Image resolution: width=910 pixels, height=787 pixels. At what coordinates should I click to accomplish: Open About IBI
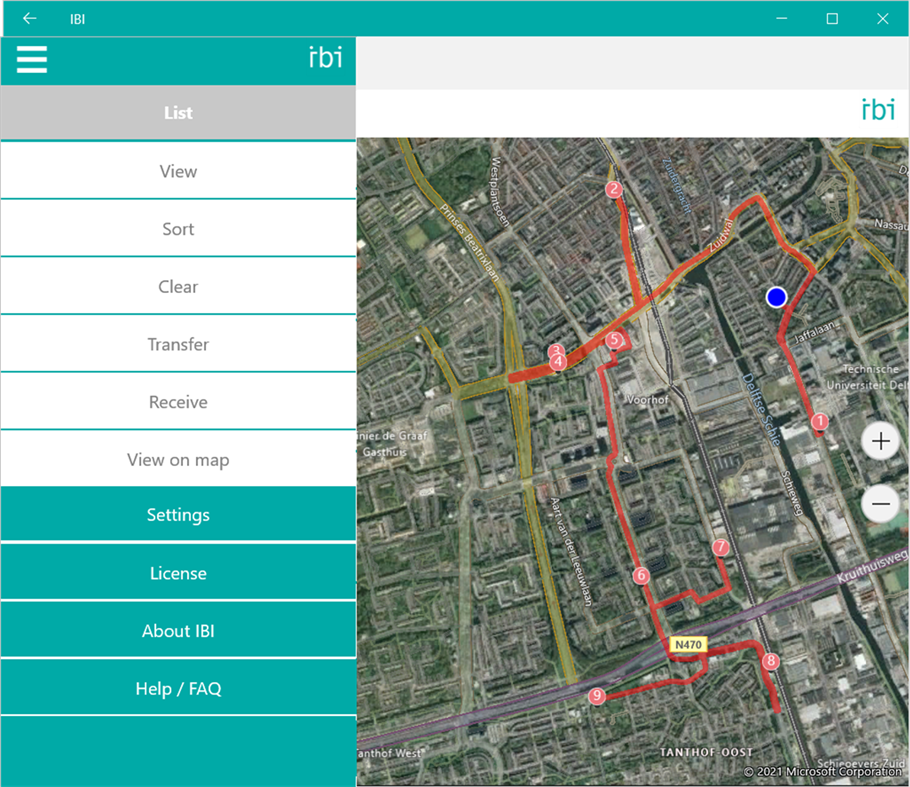click(x=178, y=630)
